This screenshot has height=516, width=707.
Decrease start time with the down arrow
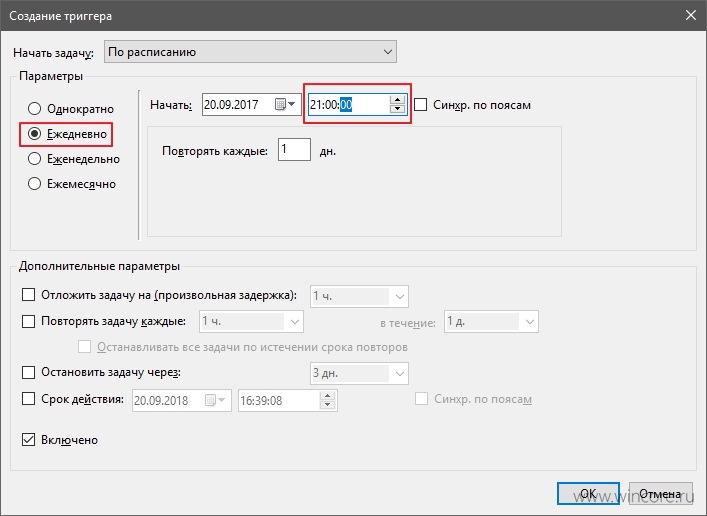tap(397, 109)
